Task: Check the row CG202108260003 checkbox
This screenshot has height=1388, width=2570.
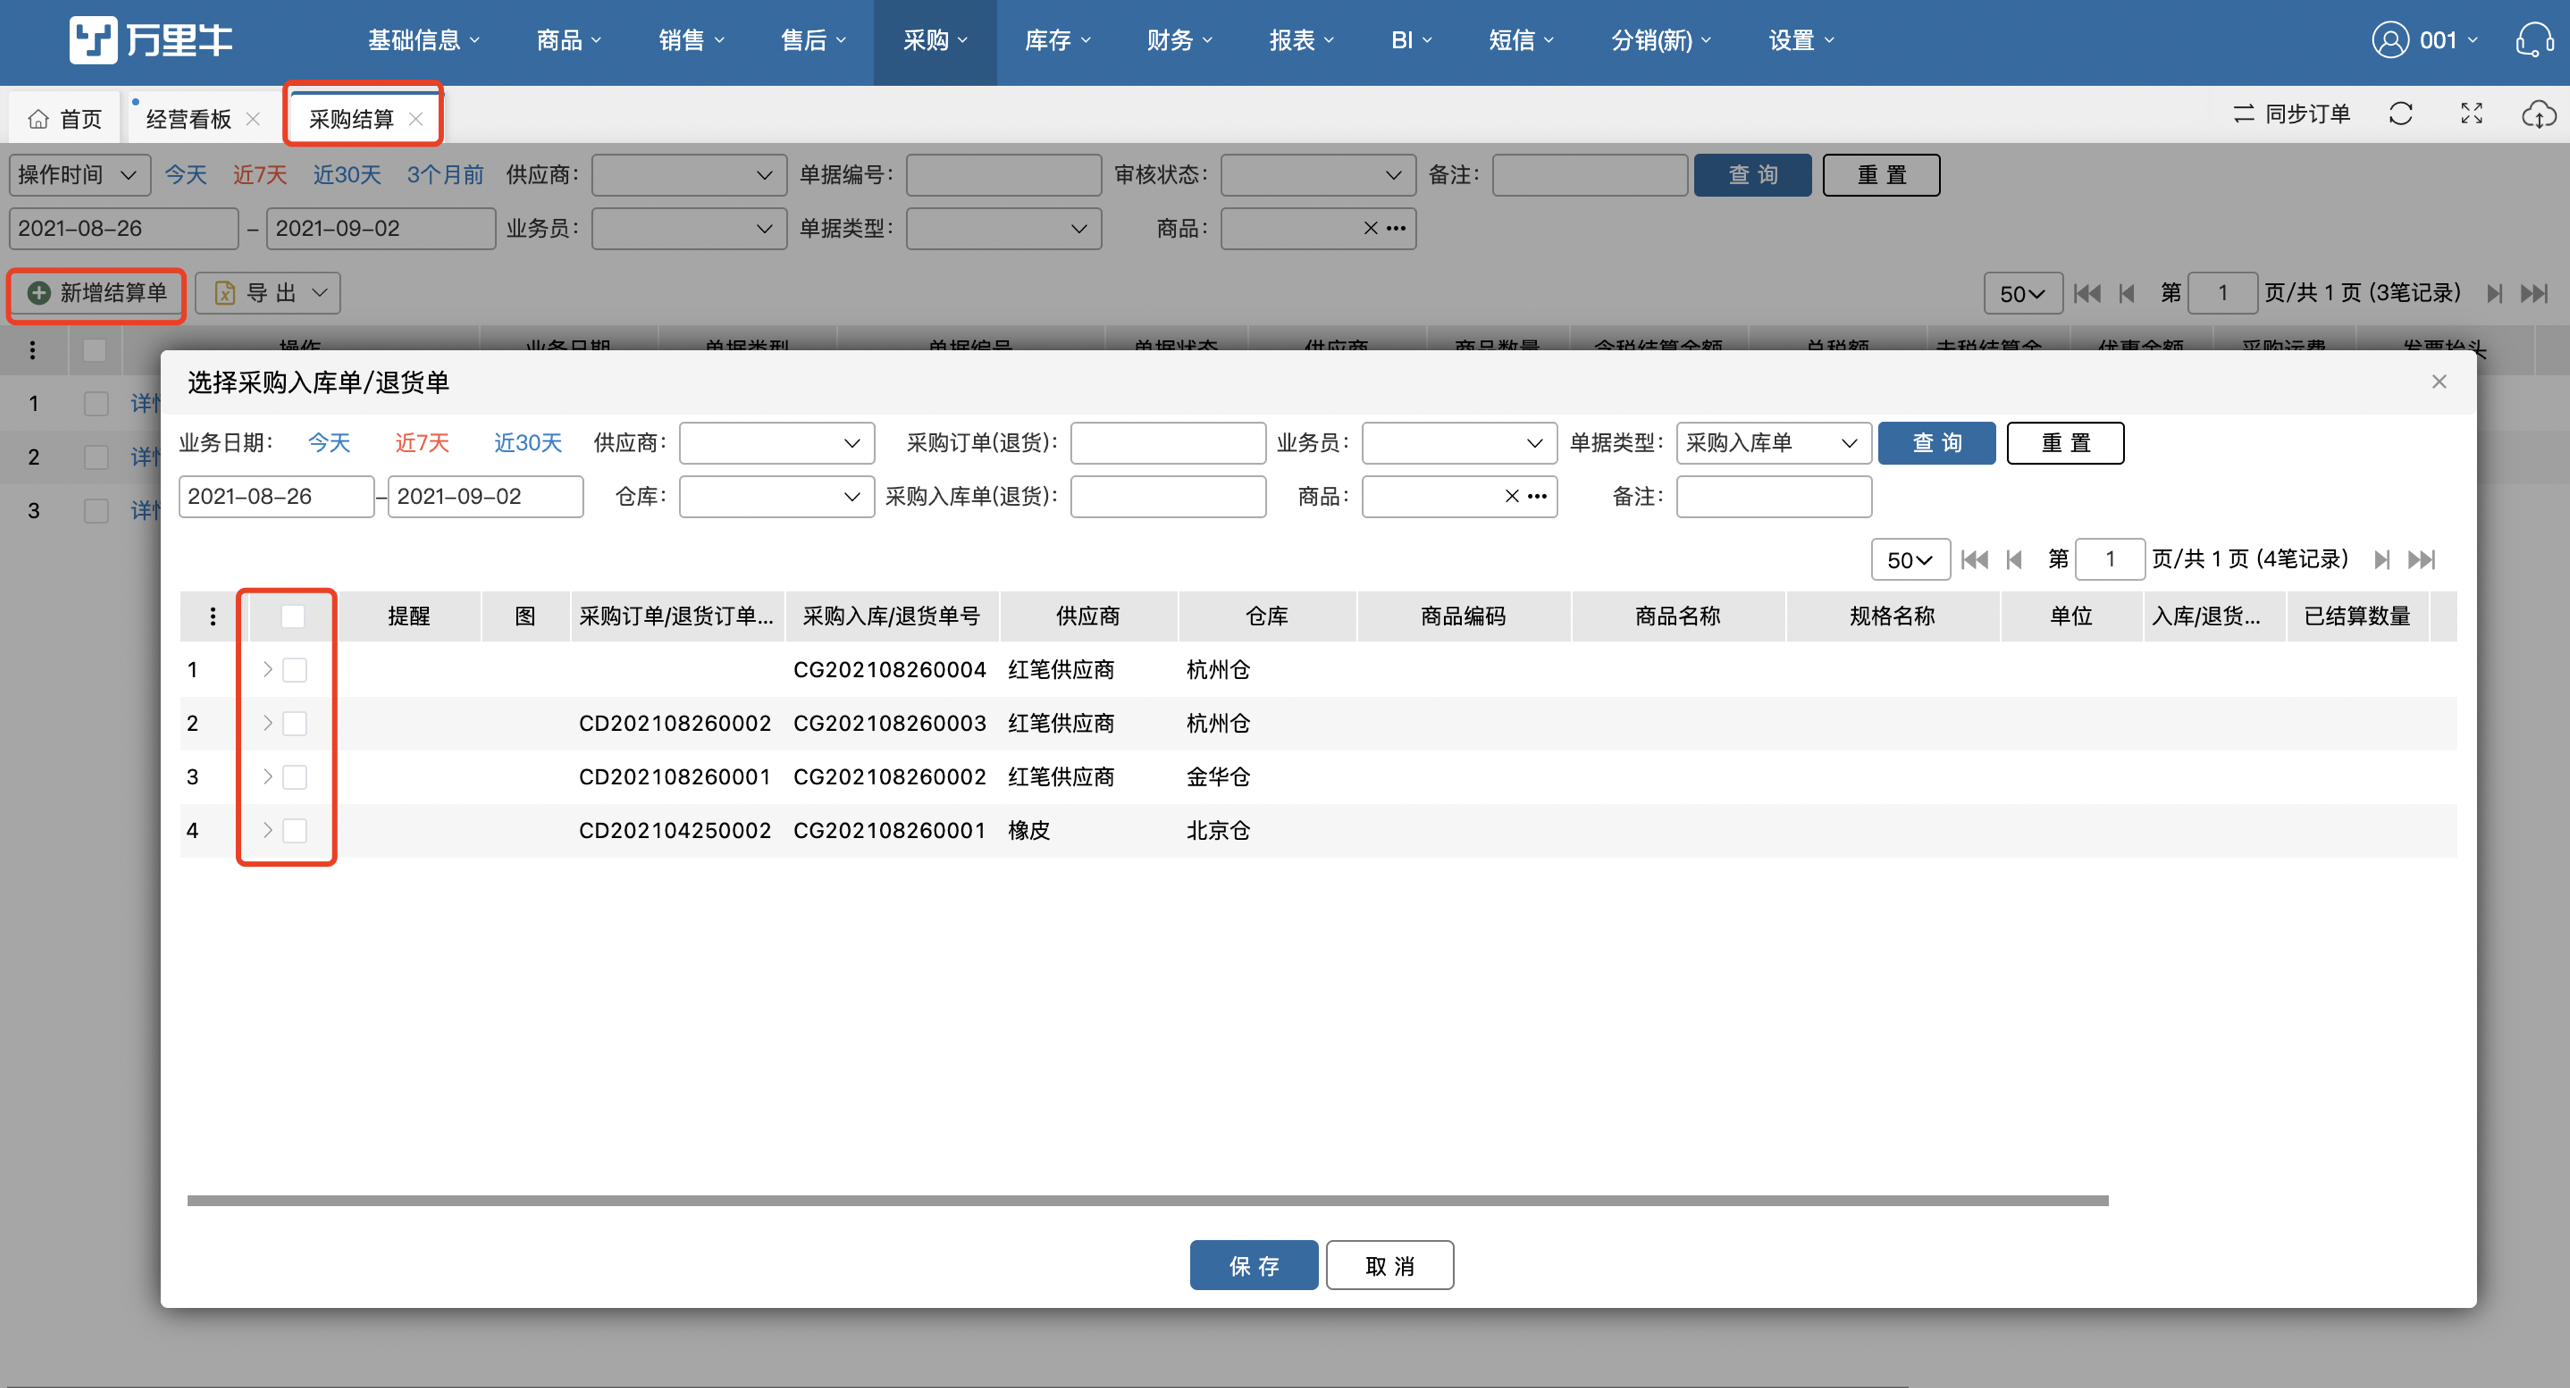Action: click(295, 723)
